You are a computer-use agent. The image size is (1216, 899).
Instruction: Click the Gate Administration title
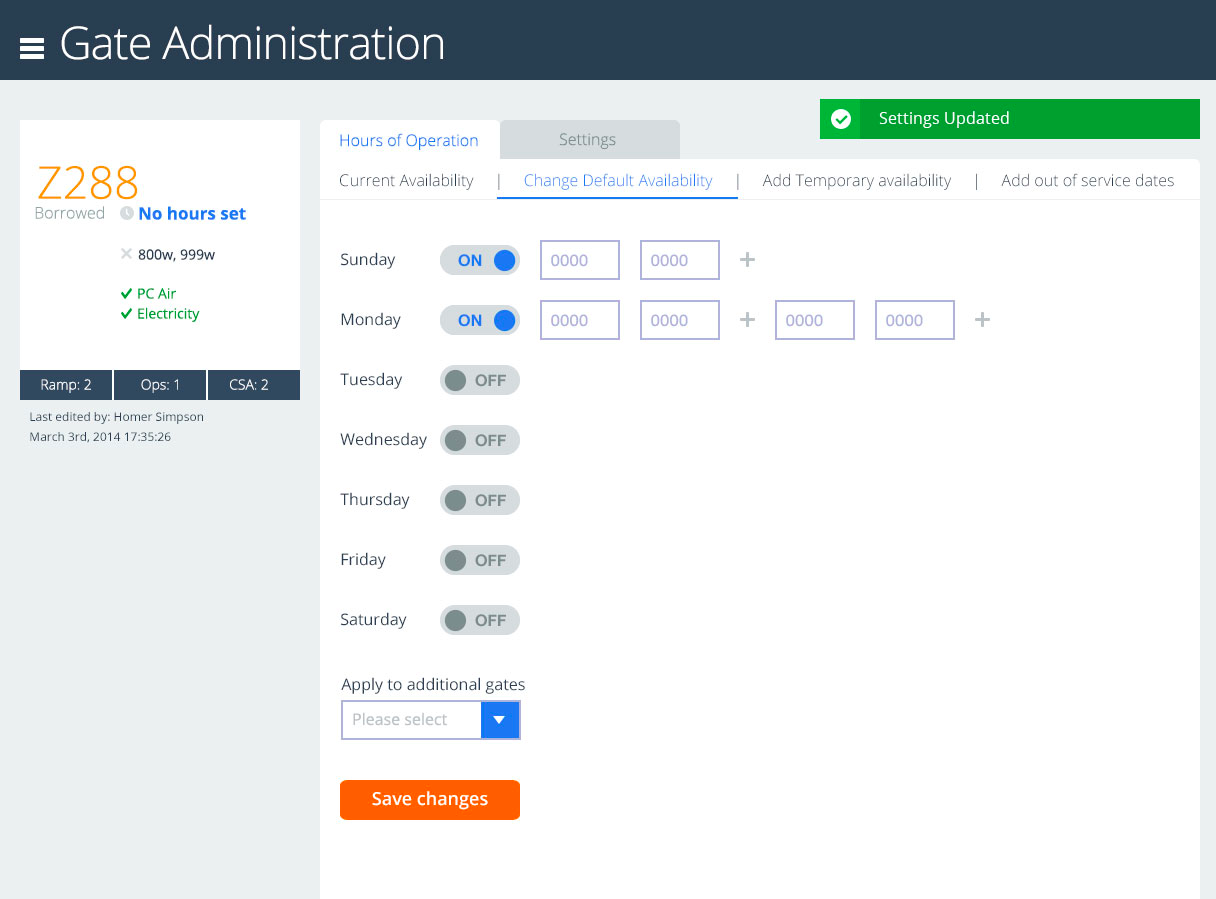(x=252, y=44)
